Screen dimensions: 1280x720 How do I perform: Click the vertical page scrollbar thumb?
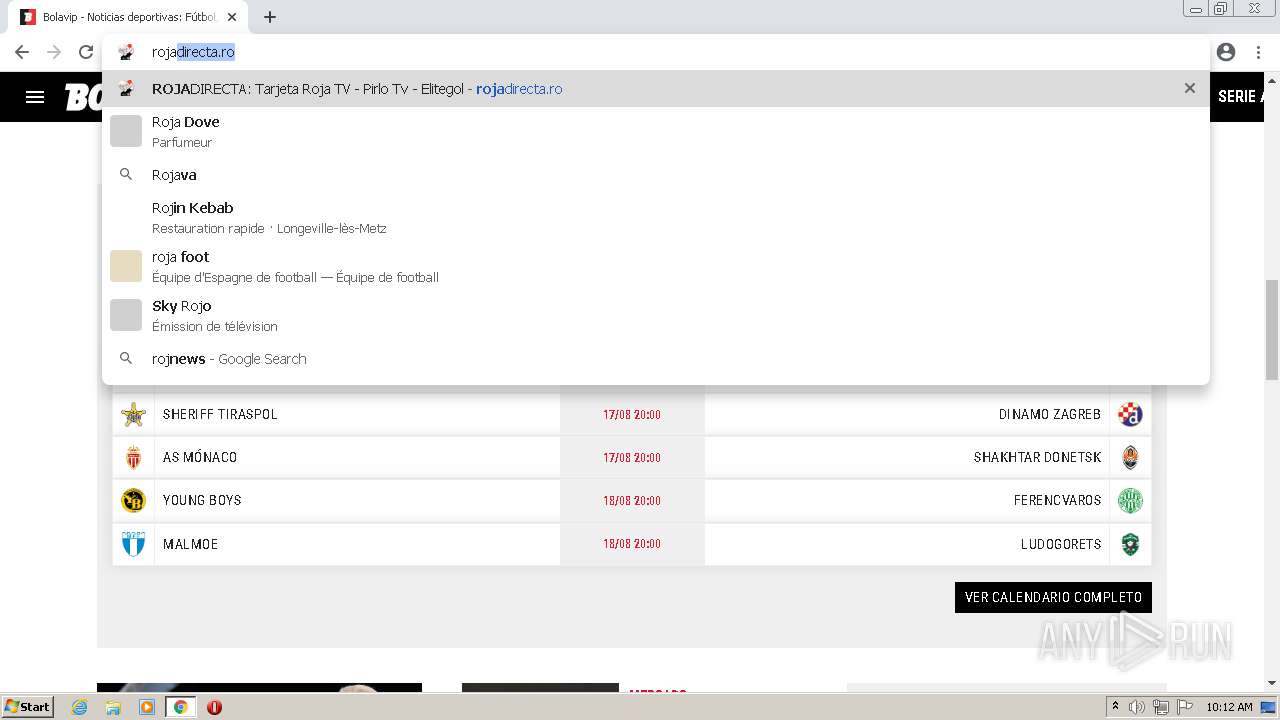tap(1272, 330)
